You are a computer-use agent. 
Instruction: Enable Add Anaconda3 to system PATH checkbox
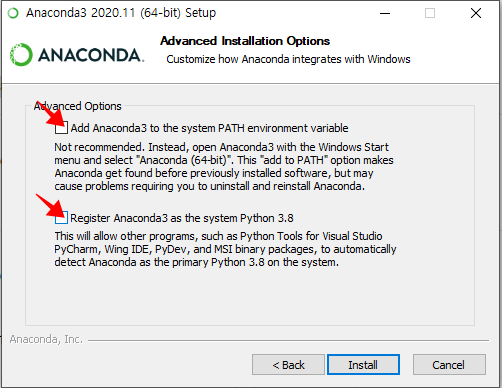61,128
